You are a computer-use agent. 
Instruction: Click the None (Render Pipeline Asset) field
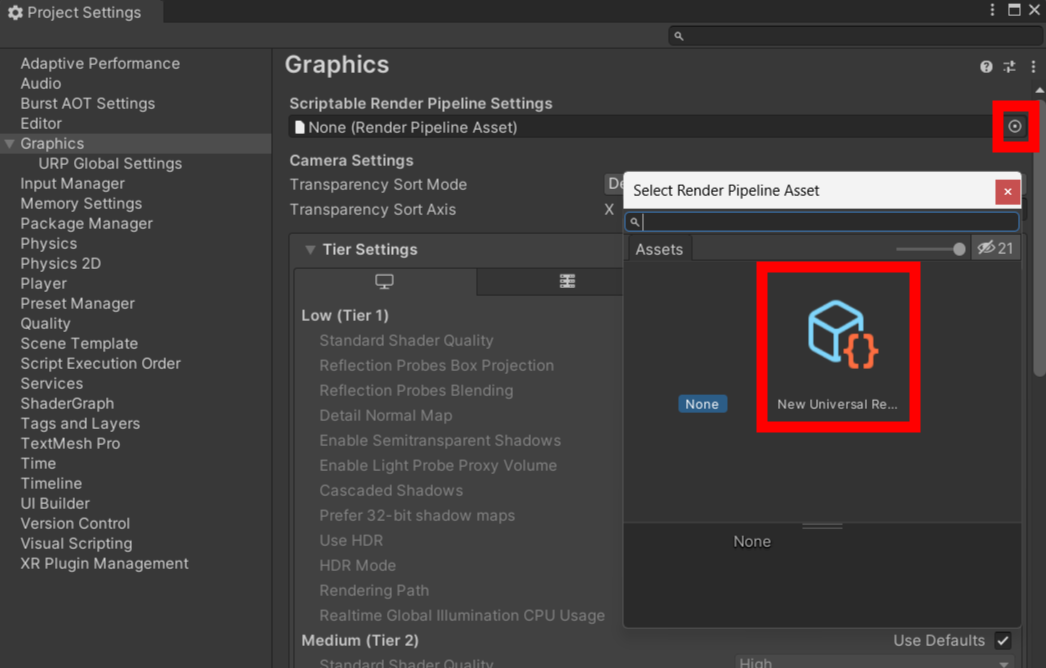(646, 127)
